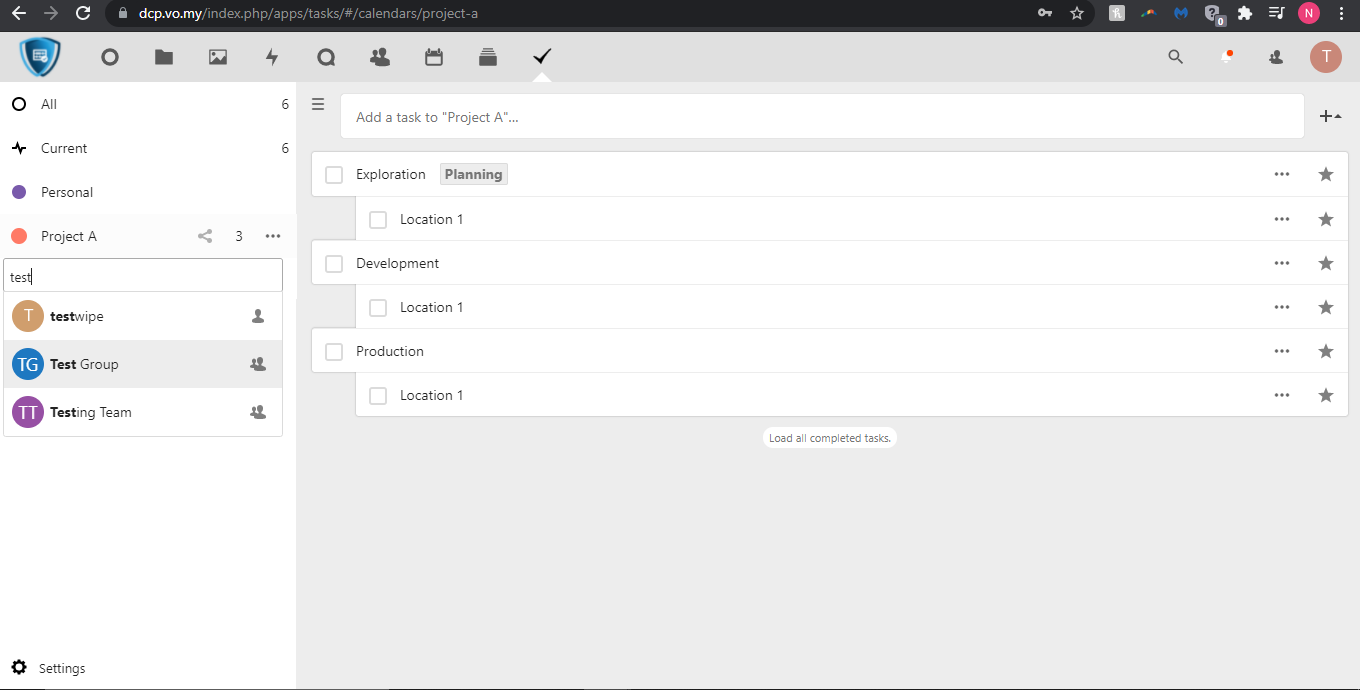Mark the Development task as completed

tap(334, 263)
